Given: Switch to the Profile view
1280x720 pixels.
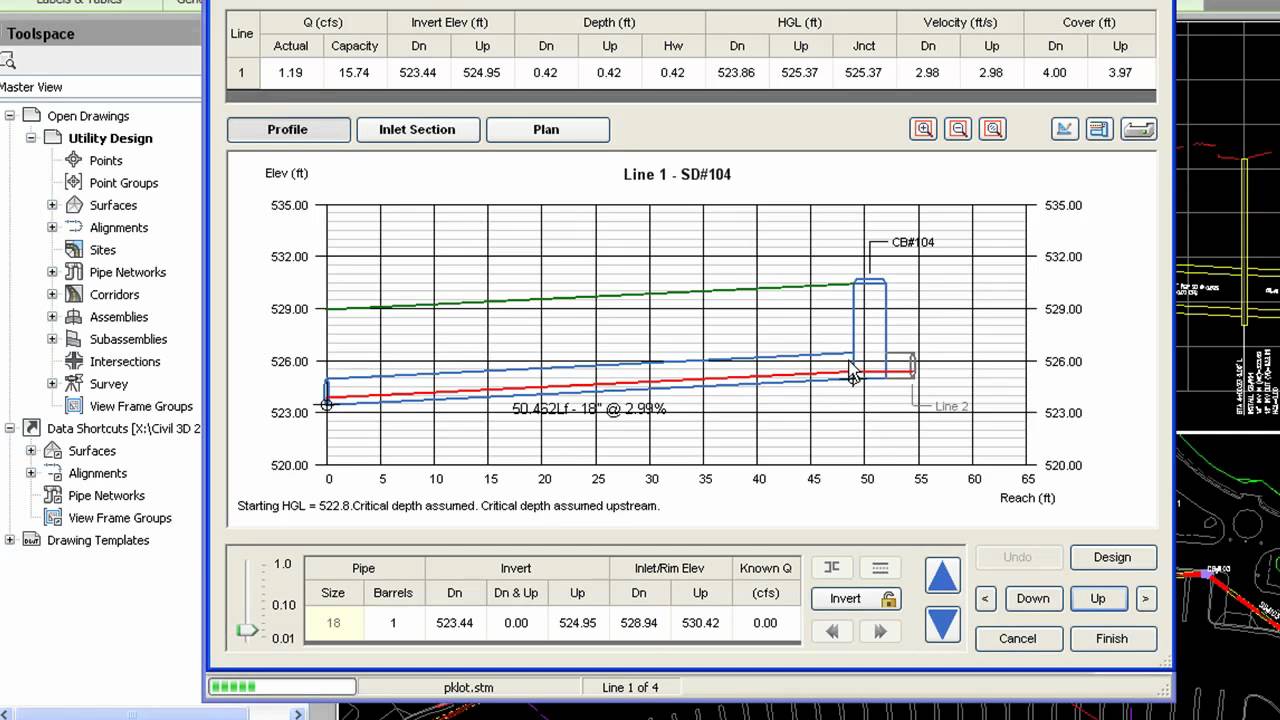Looking at the screenshot, I should 289,130.
